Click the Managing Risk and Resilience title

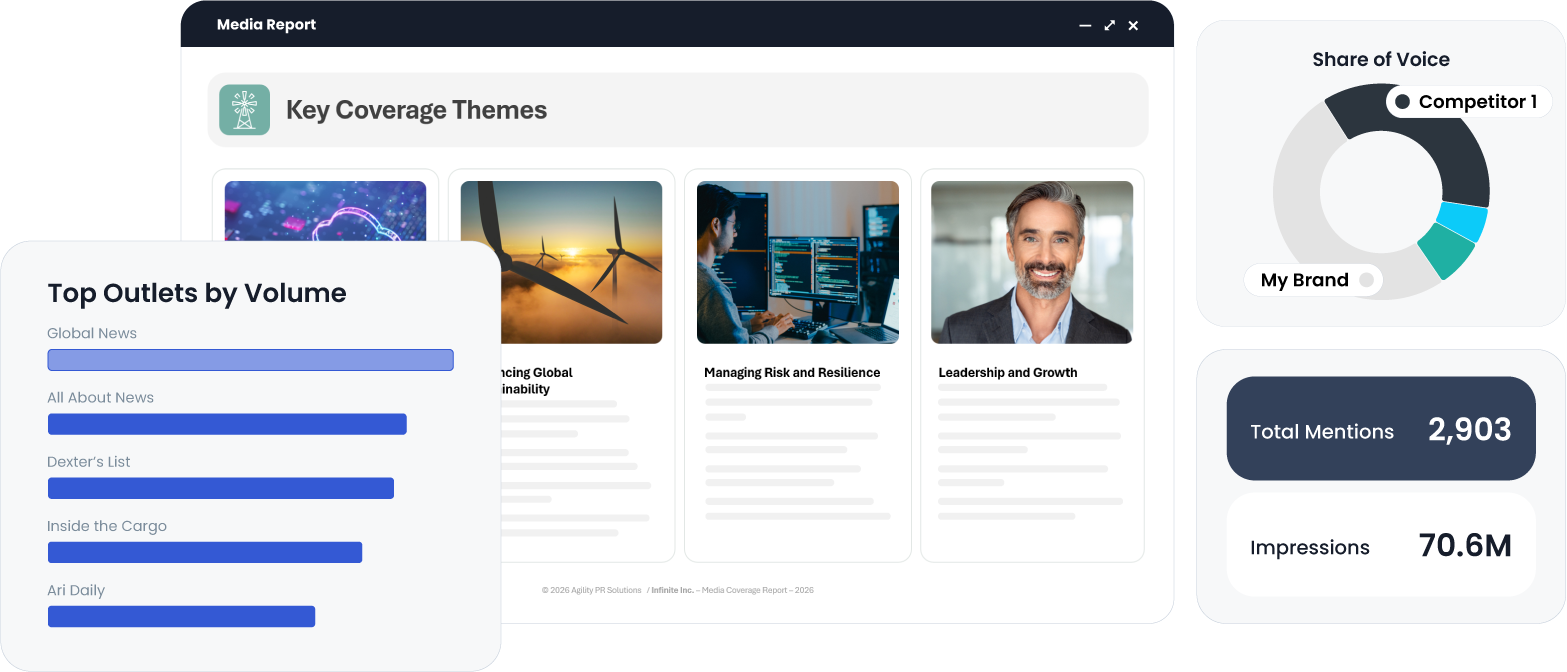point(792,373)
